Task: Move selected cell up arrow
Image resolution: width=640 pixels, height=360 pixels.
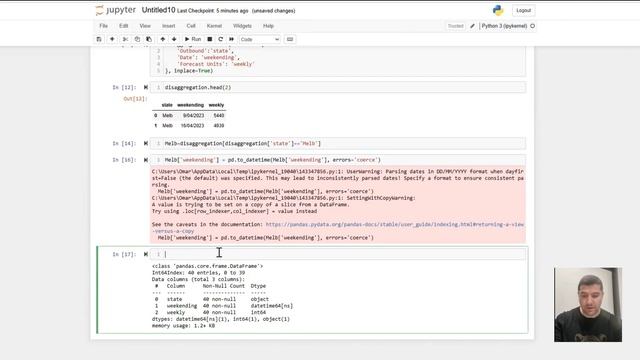Action: click(162, 39)
